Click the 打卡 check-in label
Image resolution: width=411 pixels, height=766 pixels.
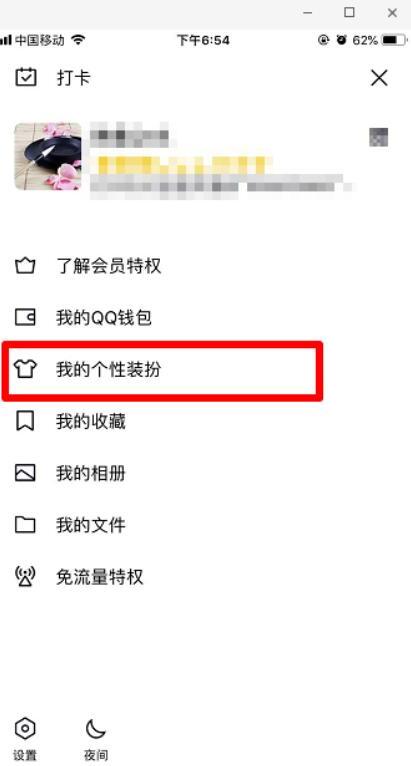[74, 78]
